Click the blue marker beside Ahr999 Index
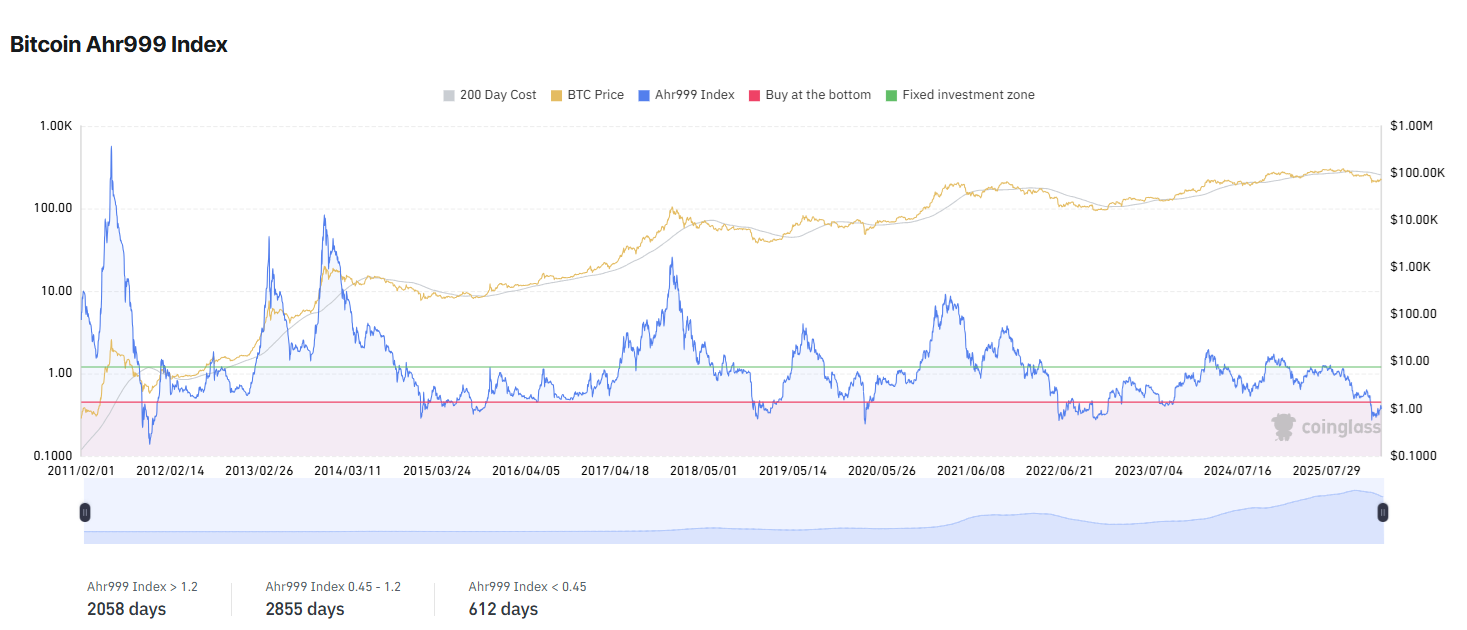 [x=644, y=94]
